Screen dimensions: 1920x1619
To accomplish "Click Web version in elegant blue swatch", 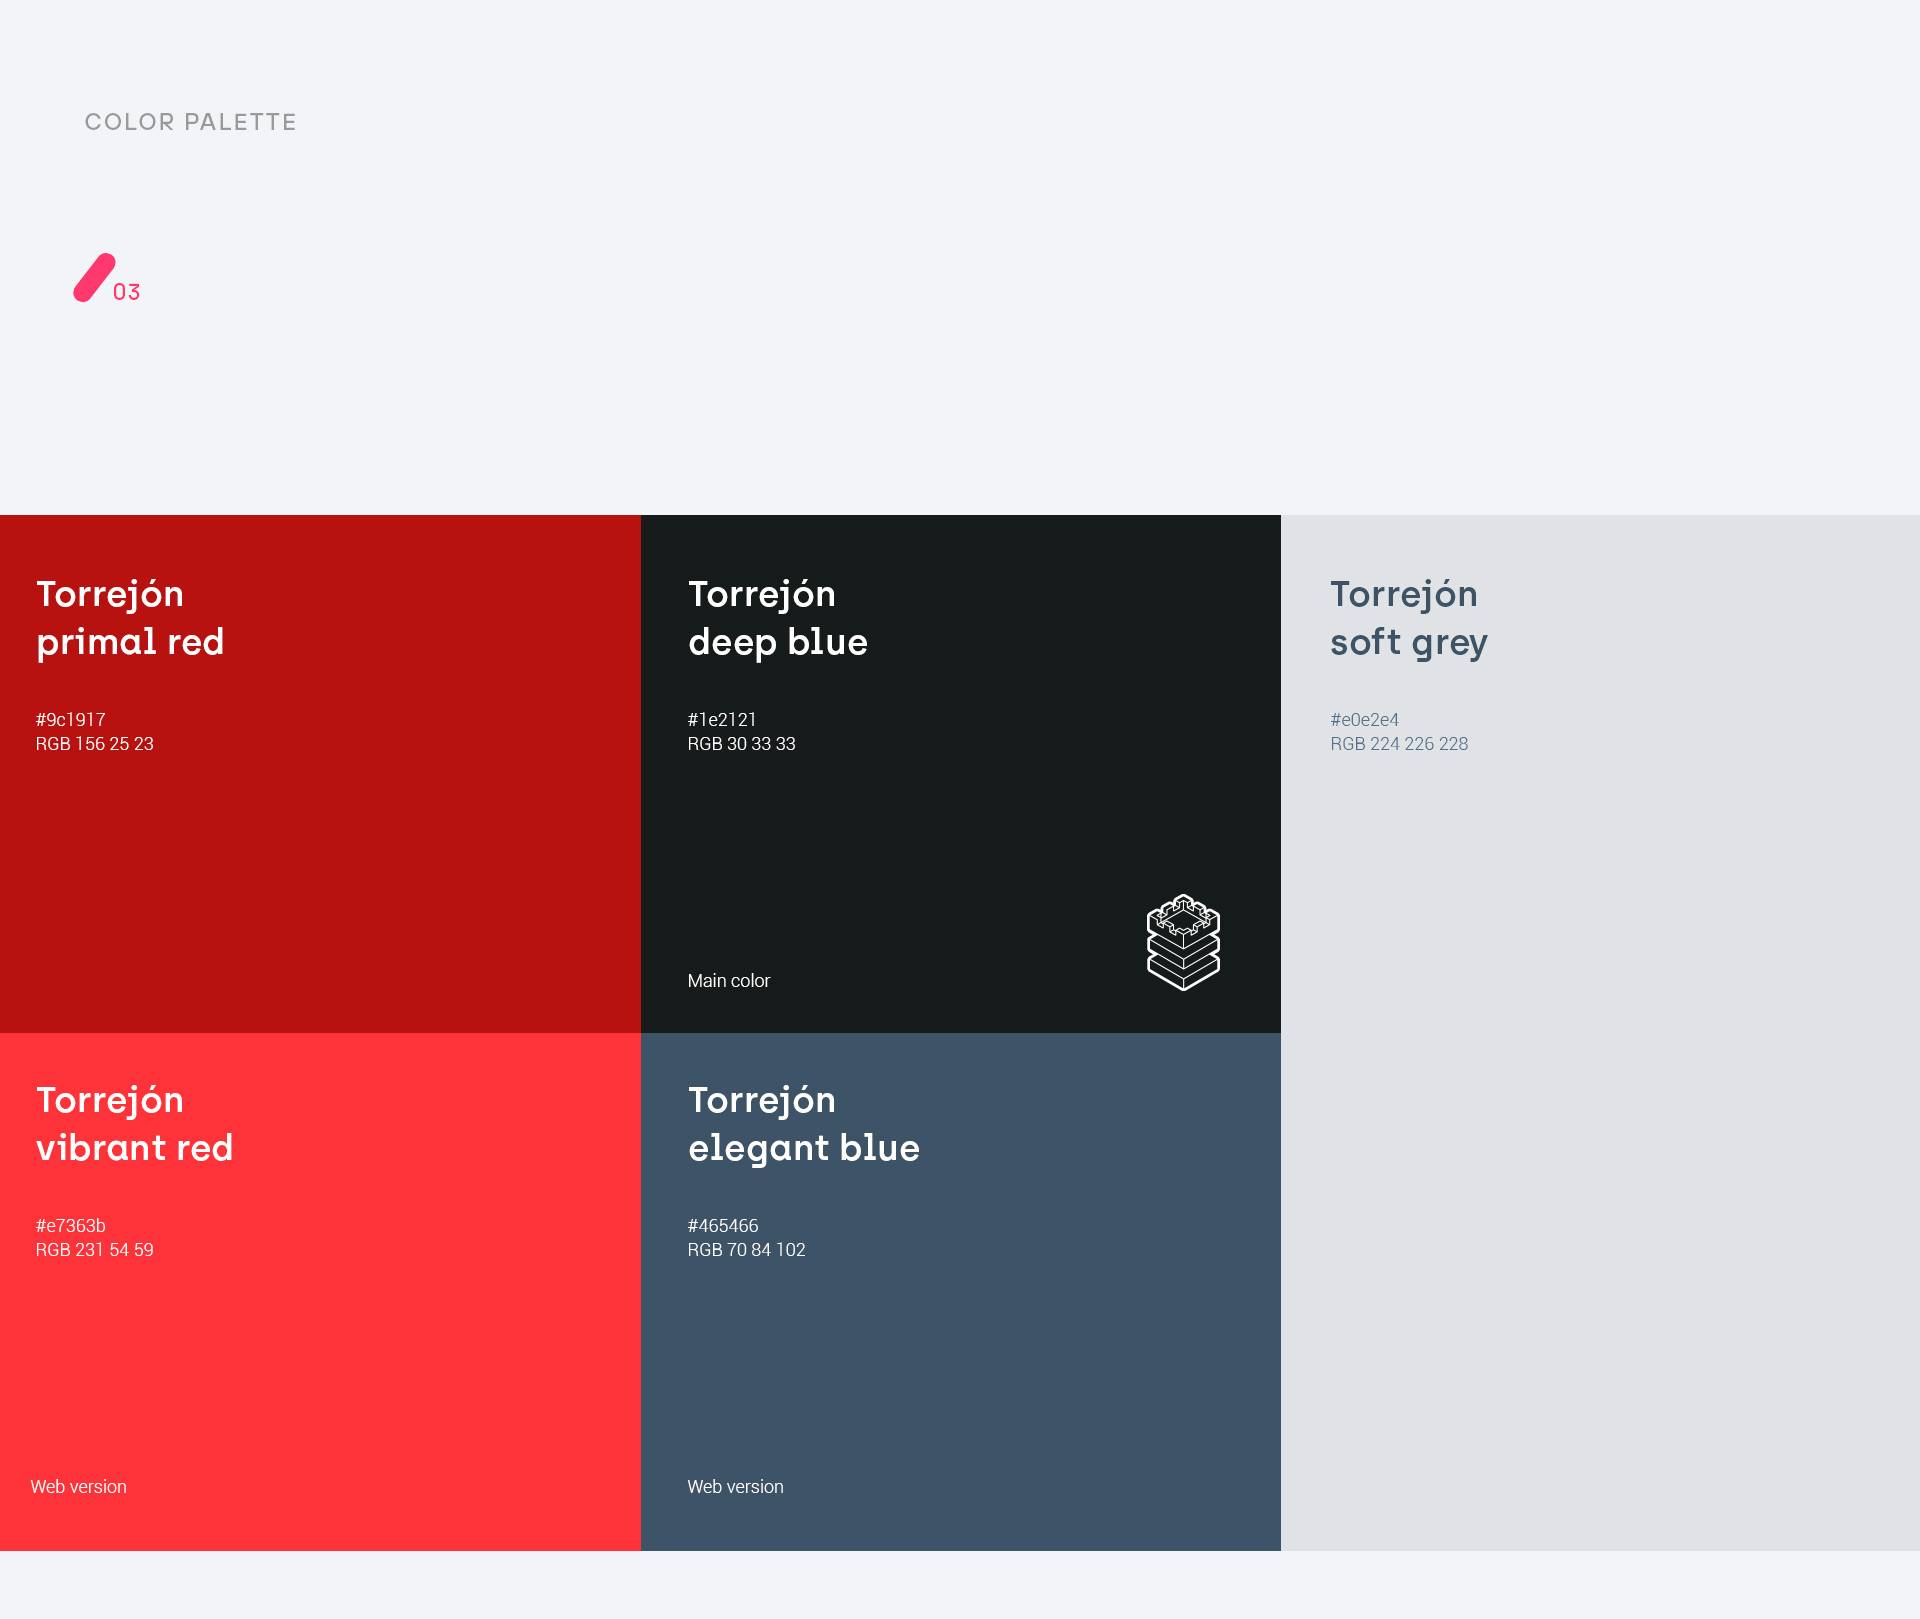I will point(735,1487).
